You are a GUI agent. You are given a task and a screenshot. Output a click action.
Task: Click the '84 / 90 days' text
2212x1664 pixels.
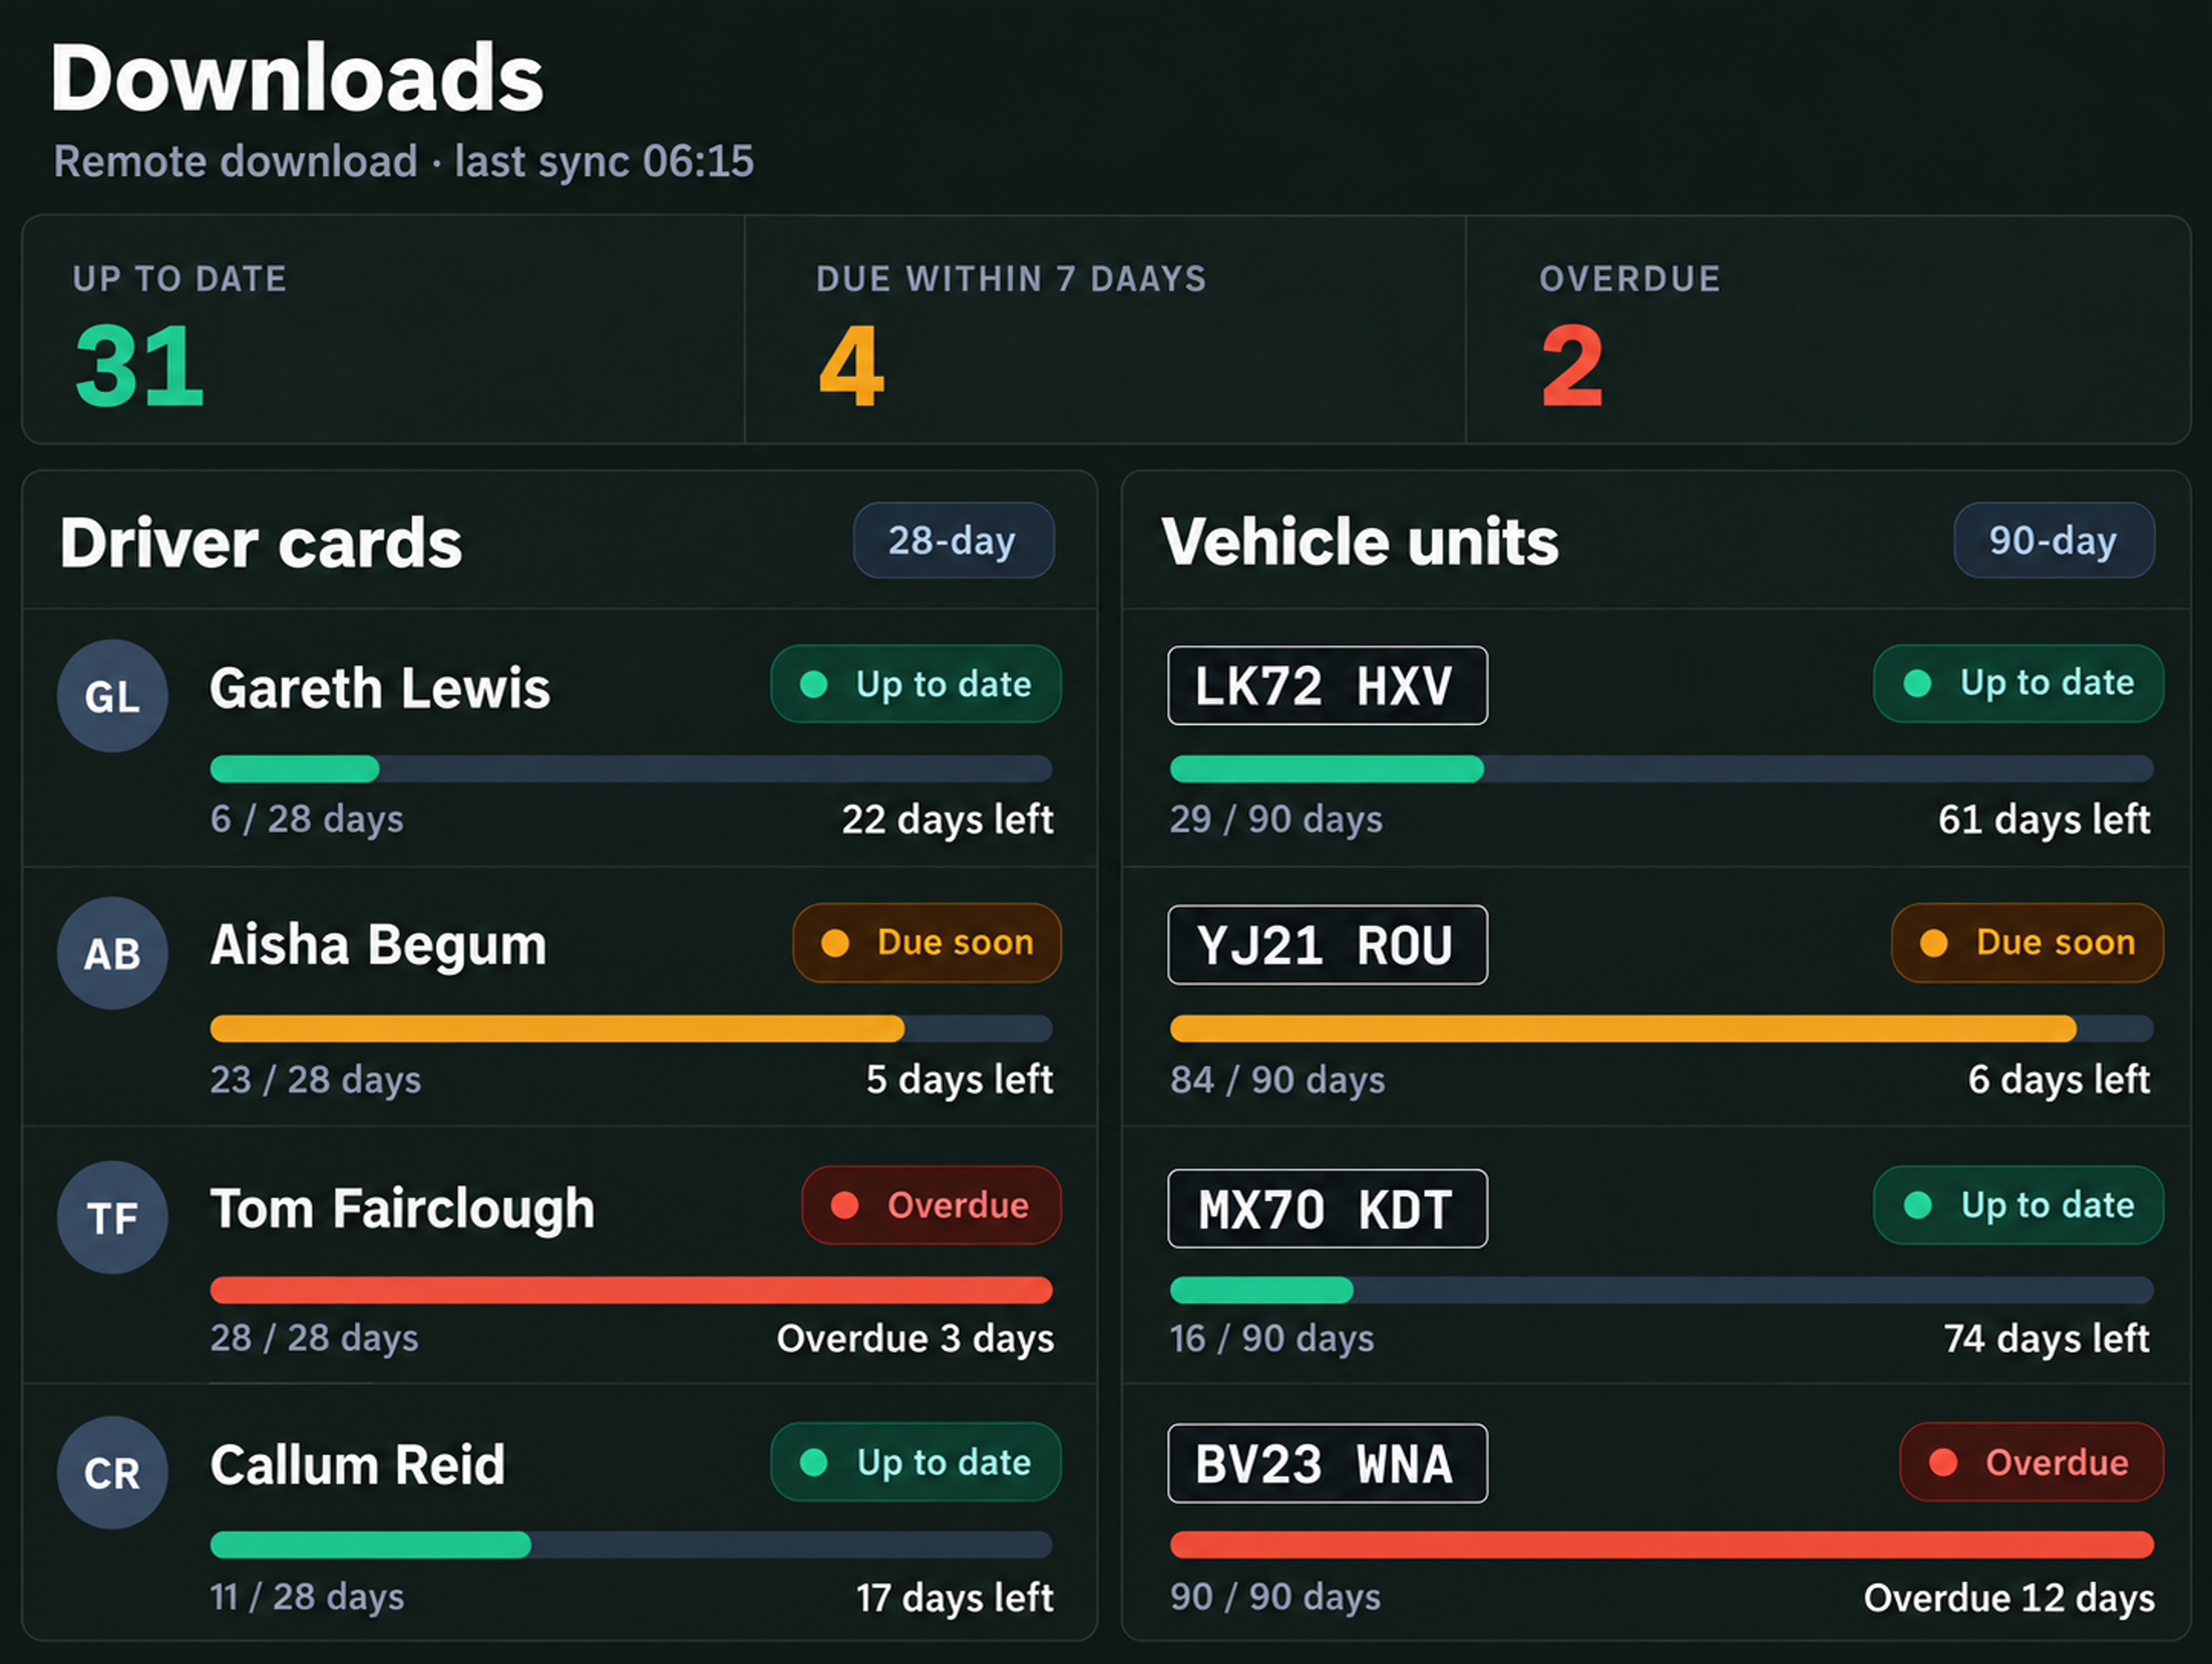1278,1080
